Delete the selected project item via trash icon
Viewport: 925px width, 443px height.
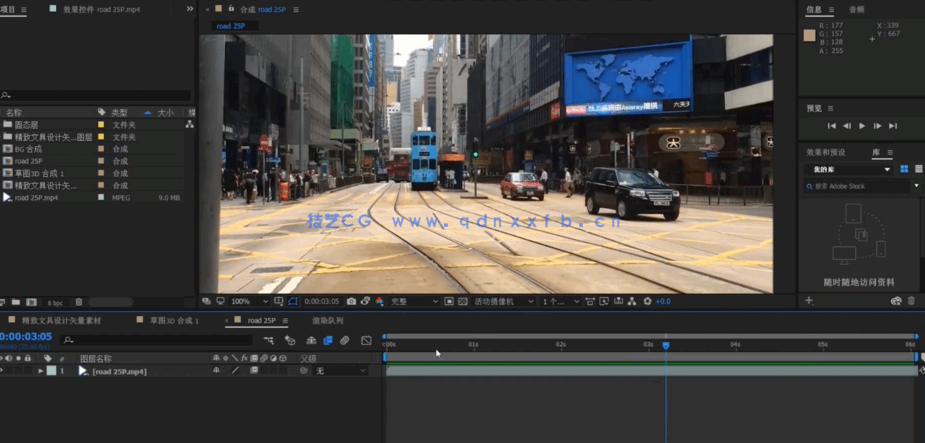79,302
